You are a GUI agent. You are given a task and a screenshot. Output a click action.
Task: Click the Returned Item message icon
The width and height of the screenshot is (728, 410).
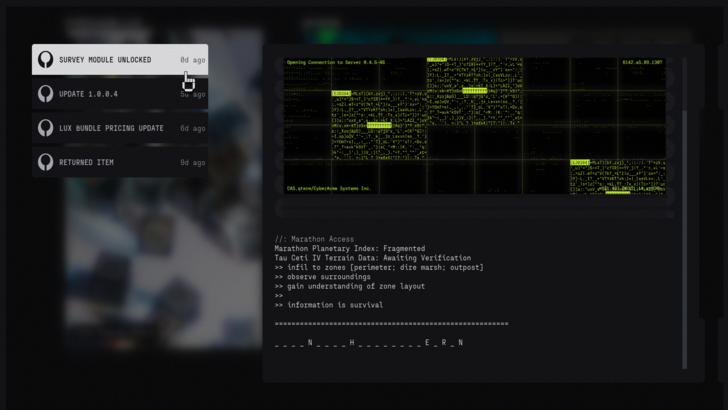[x=45, y=162]
